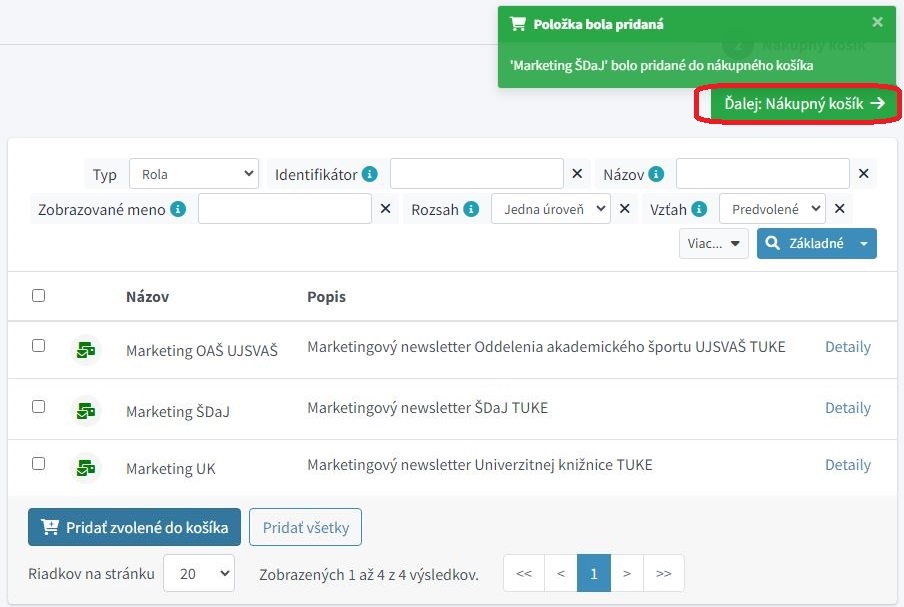This screenshot has height=607, width=904.
Task: Focus the Identifikátor input field
Action: [477, 174]
